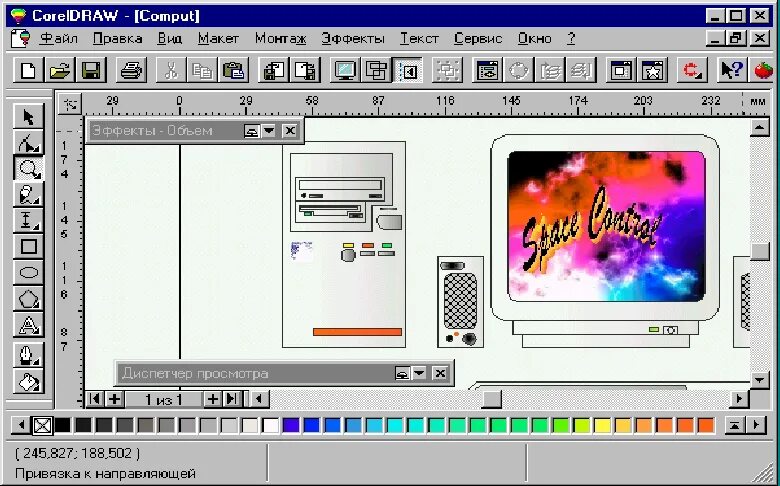
Task: Open the Symbols roll-up icon
Action: tap(621, 70)
